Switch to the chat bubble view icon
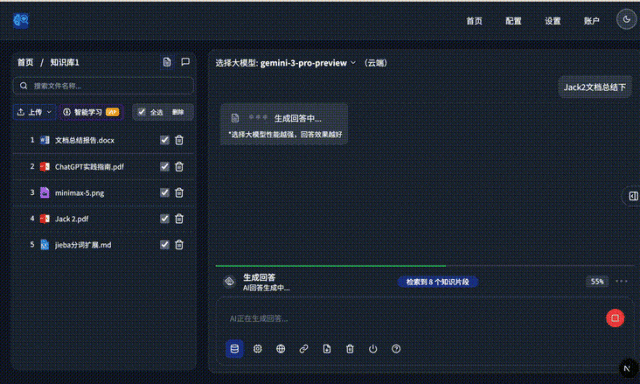Screen dimensions: 640x384 click(x=185, y=62)
